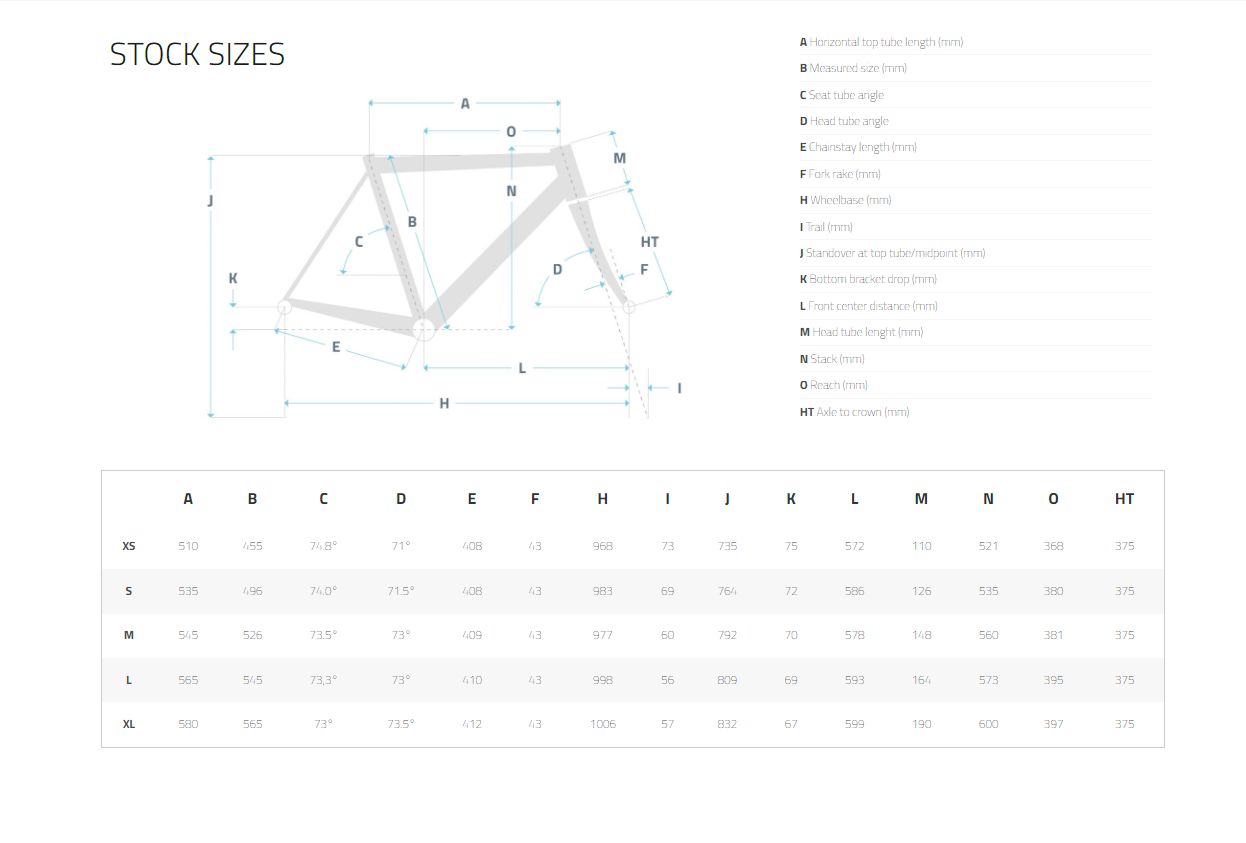Image resolution: width=1246 pixels, height=843 pixels.
Task: Click the Seat tube angle legend entry
Action: 841,95
